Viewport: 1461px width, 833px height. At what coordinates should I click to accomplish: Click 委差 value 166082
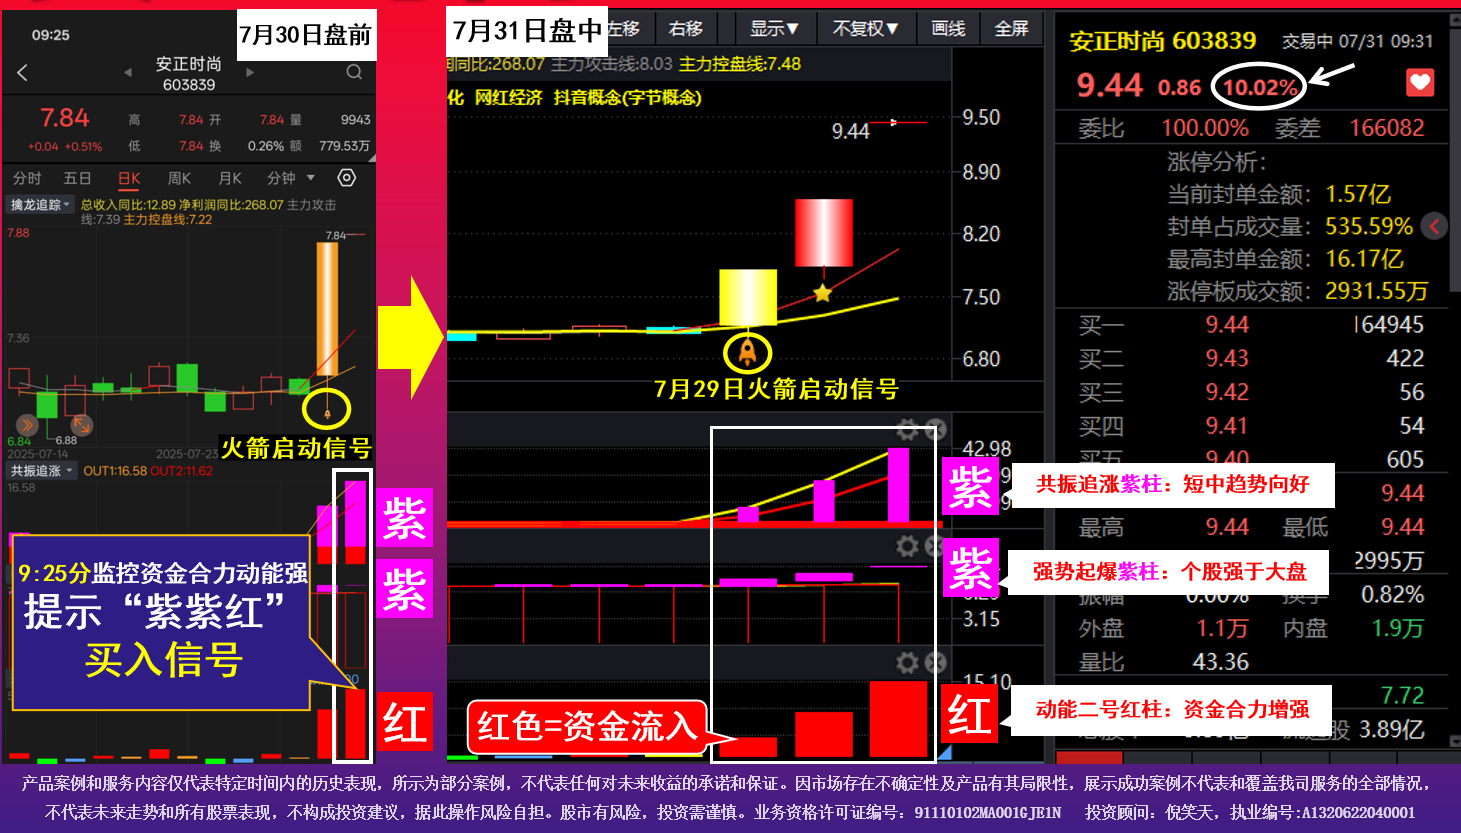1386,128
